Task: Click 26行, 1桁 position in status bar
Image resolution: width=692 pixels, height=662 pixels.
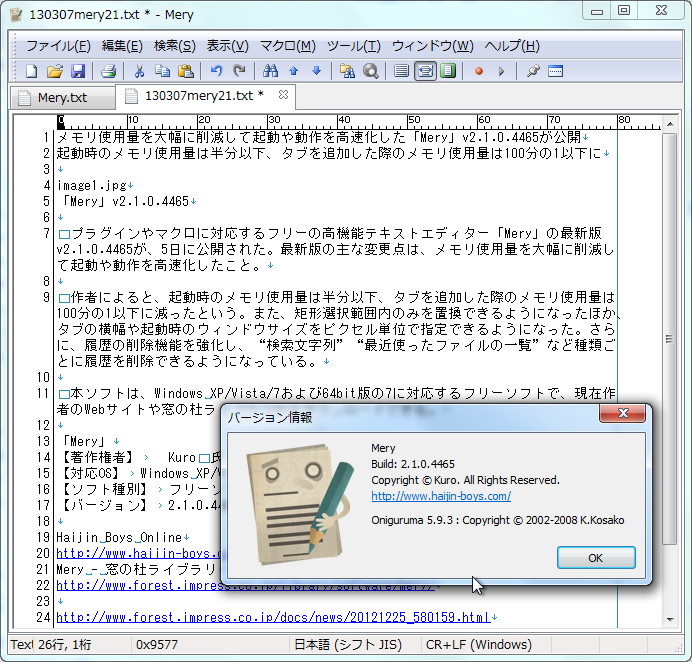Action: point(64,645)
